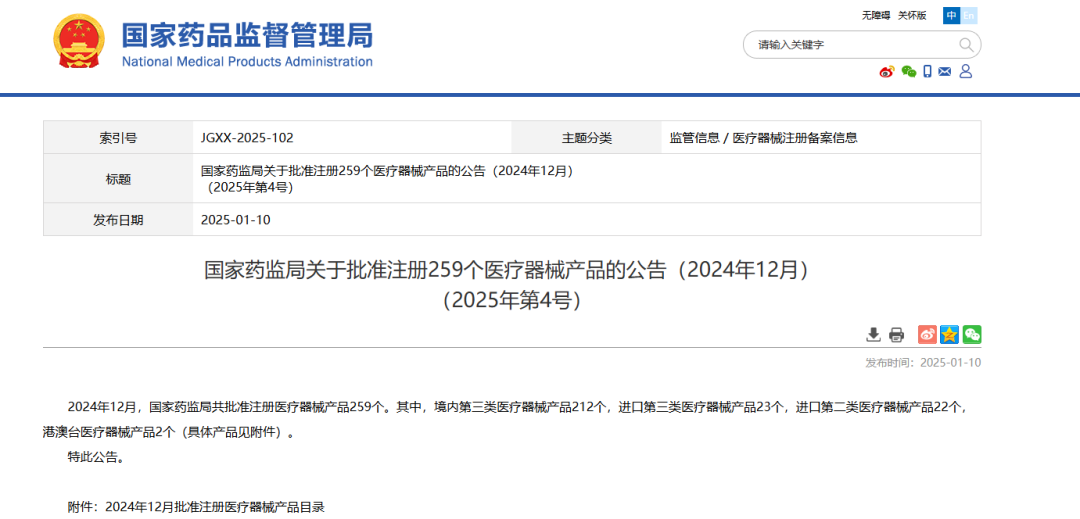Click the 国家药品监督管理局 site title

247,34
